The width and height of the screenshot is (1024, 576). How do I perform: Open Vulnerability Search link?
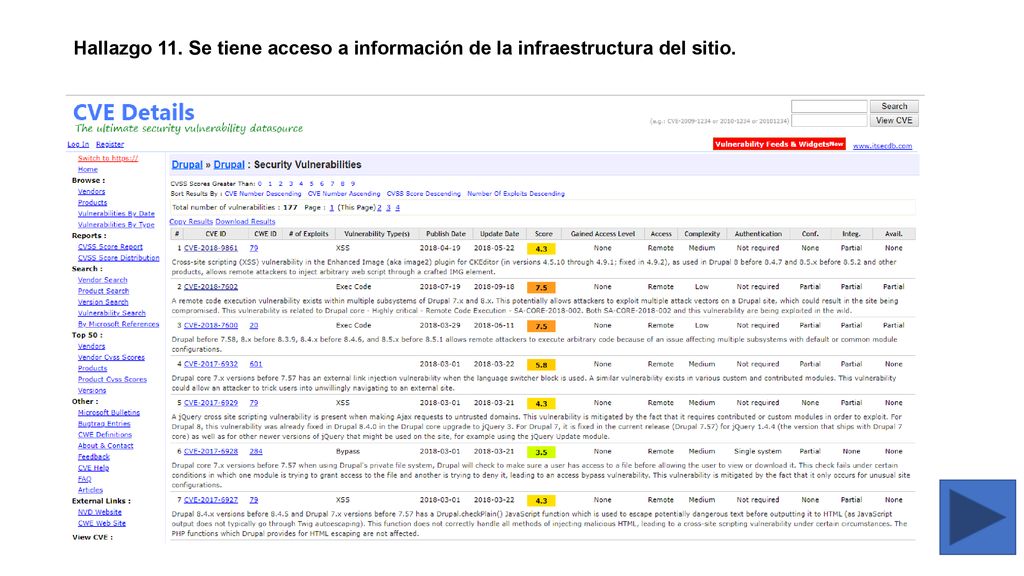[x=112, y=313]
